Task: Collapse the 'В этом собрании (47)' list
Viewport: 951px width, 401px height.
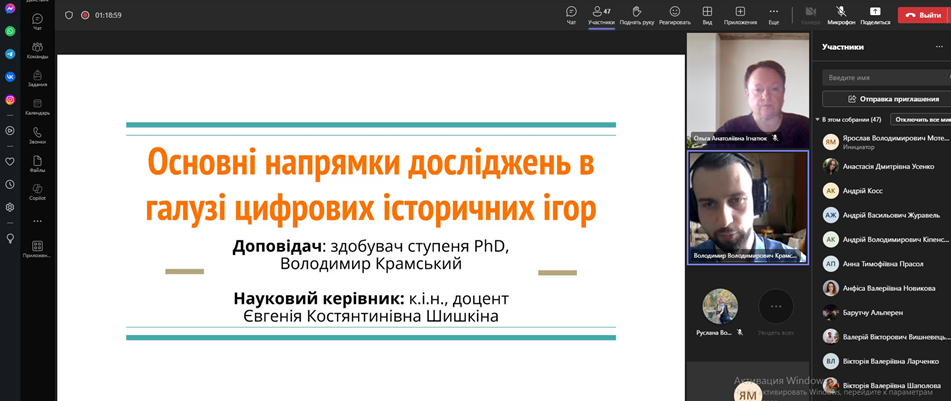Action: click(x=818, y=120)
